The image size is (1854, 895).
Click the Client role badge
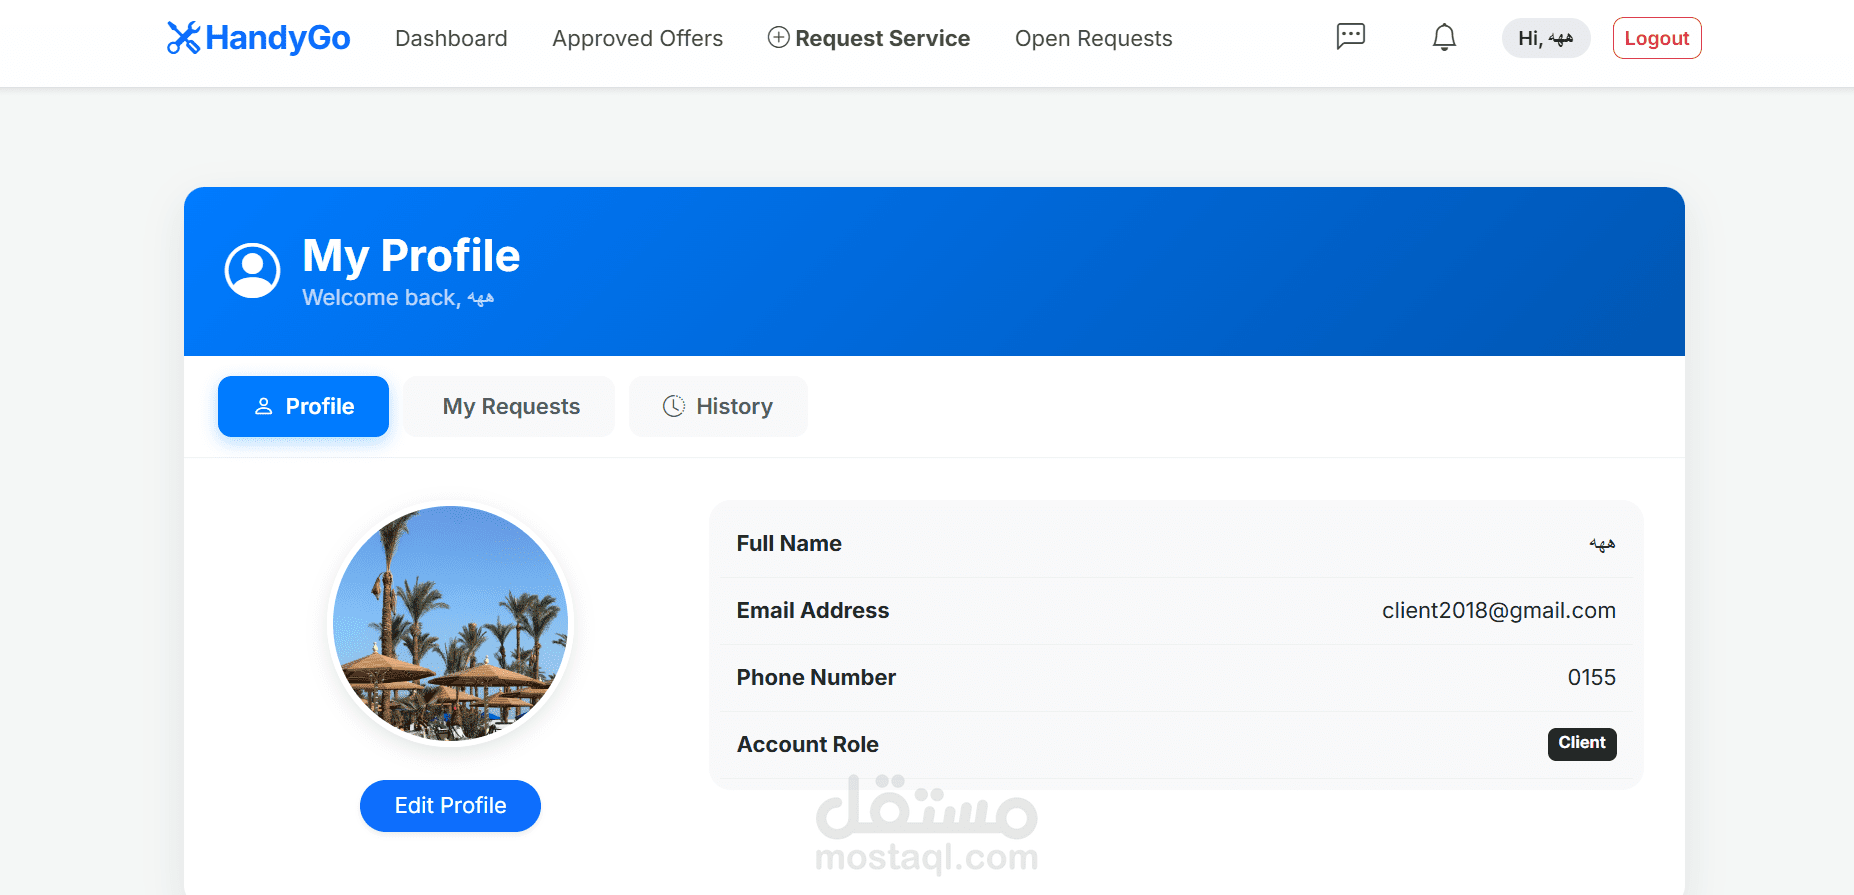(x=1582, y=743)
